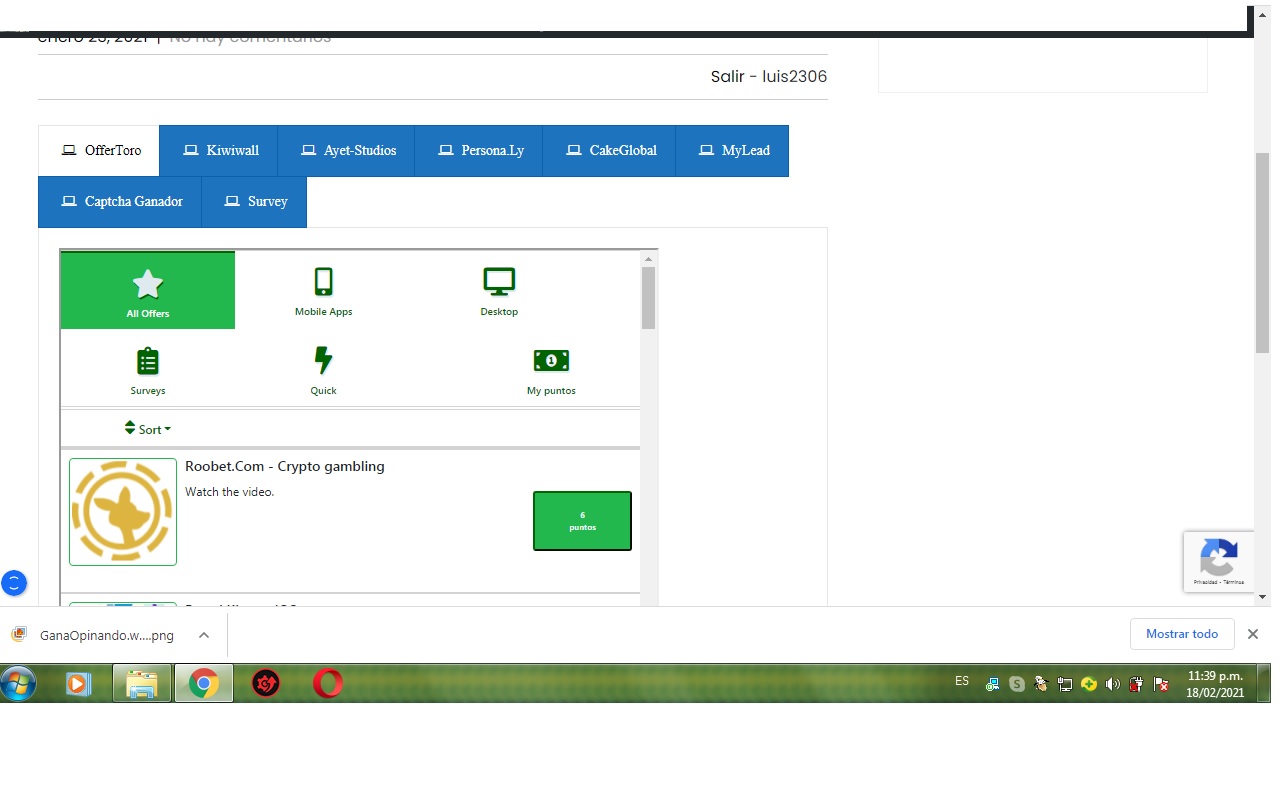The height and width of the screenshot is (800, 1280).
Task: Open Windows Explorer from the taskbar
Action: [x=142, y=684]
